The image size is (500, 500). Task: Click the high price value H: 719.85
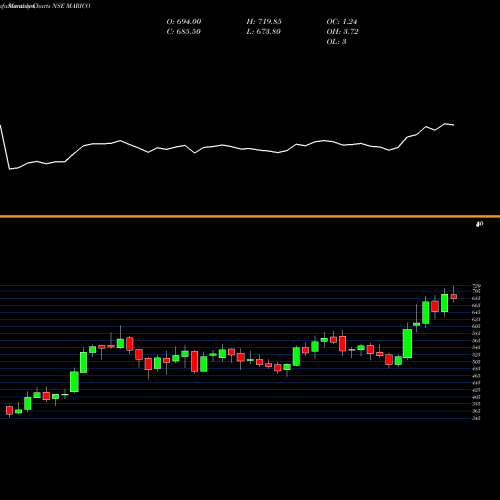pos(264,22)
